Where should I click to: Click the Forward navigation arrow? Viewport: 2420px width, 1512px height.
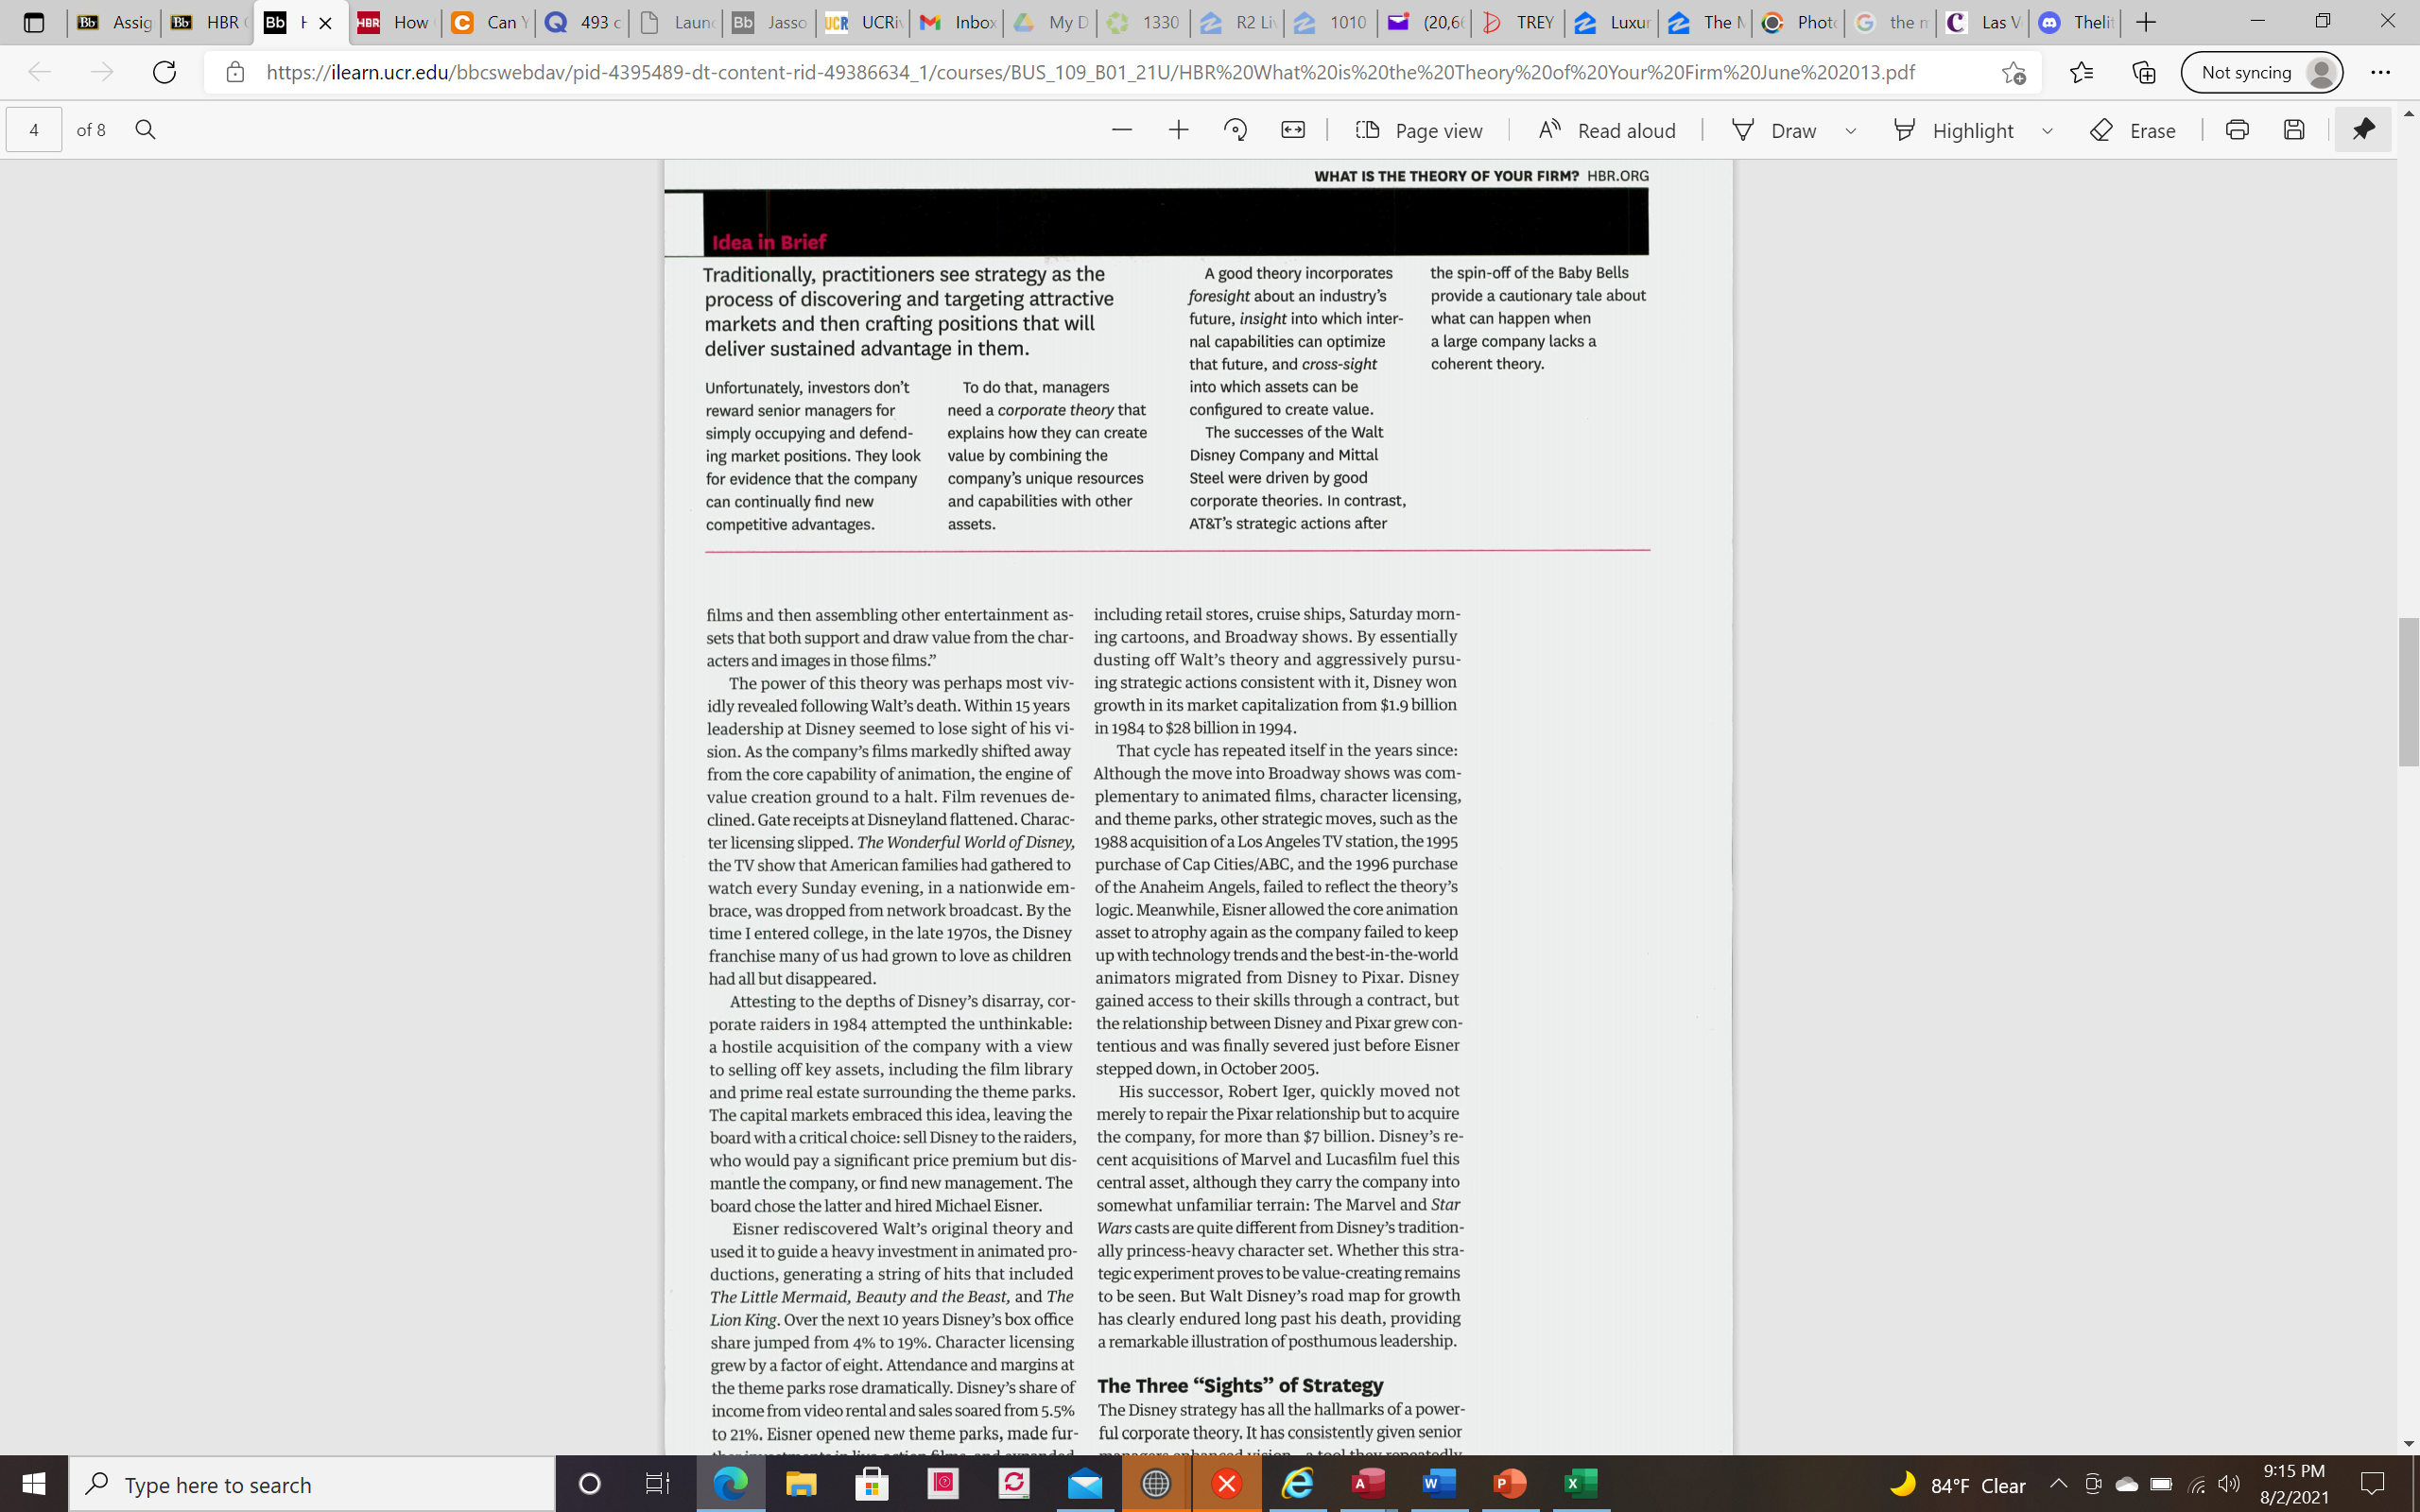coord(101,72)
